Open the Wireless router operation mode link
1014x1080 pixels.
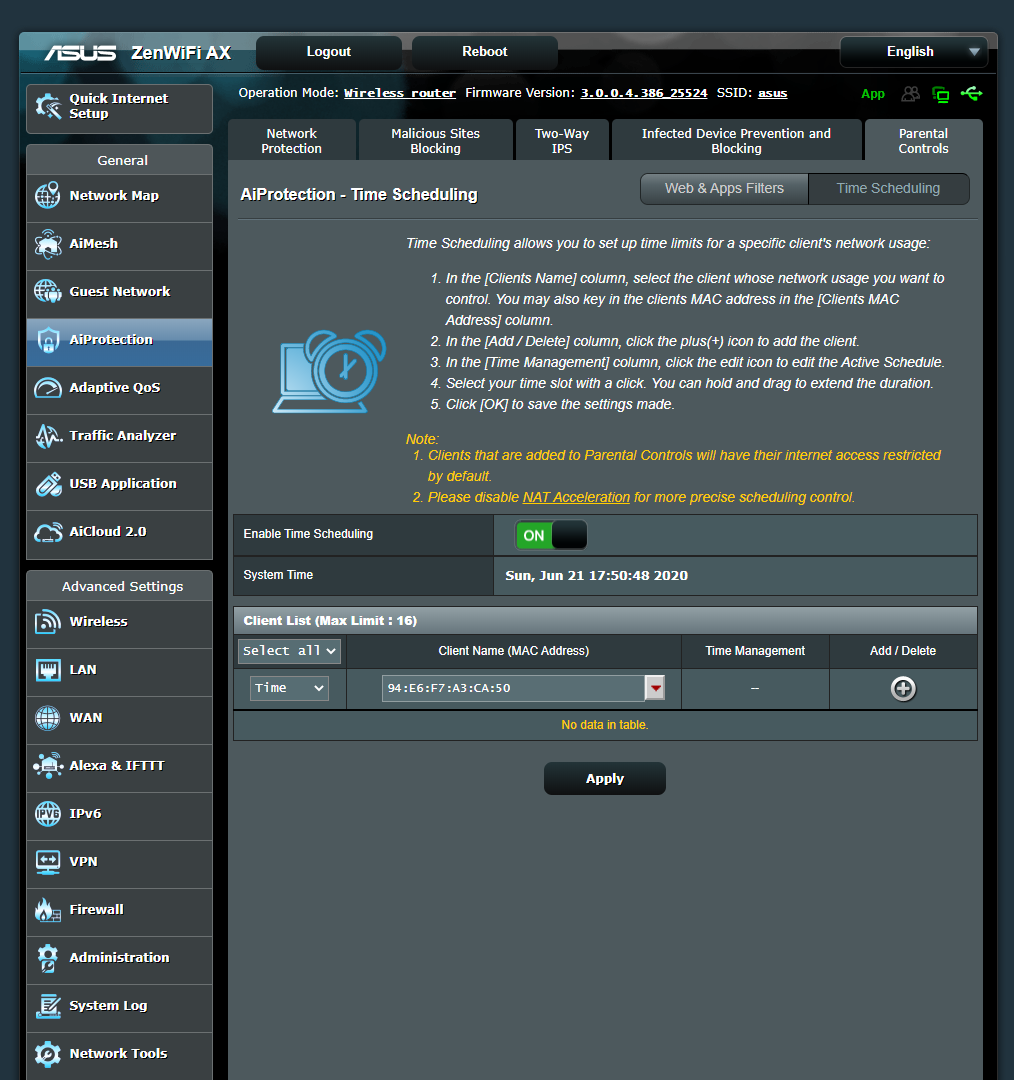tap(400, 93)
